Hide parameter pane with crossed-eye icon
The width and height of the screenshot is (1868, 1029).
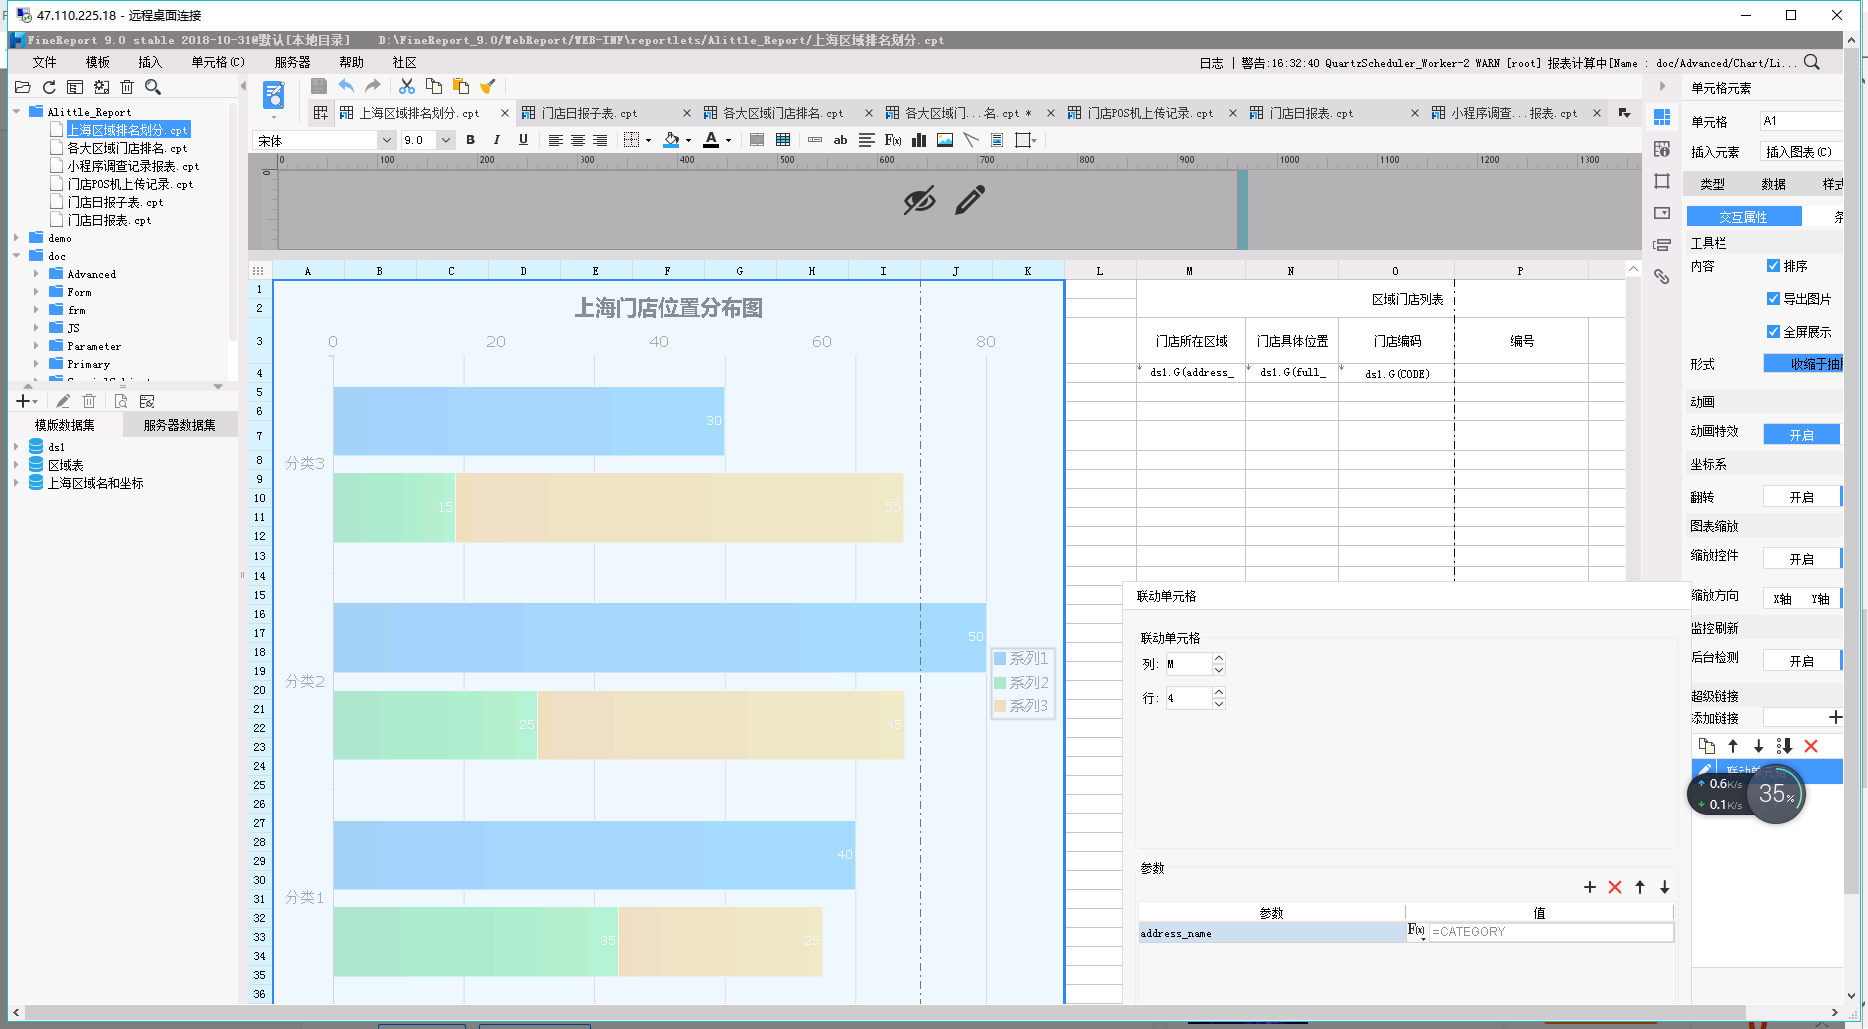coord(919,200)
